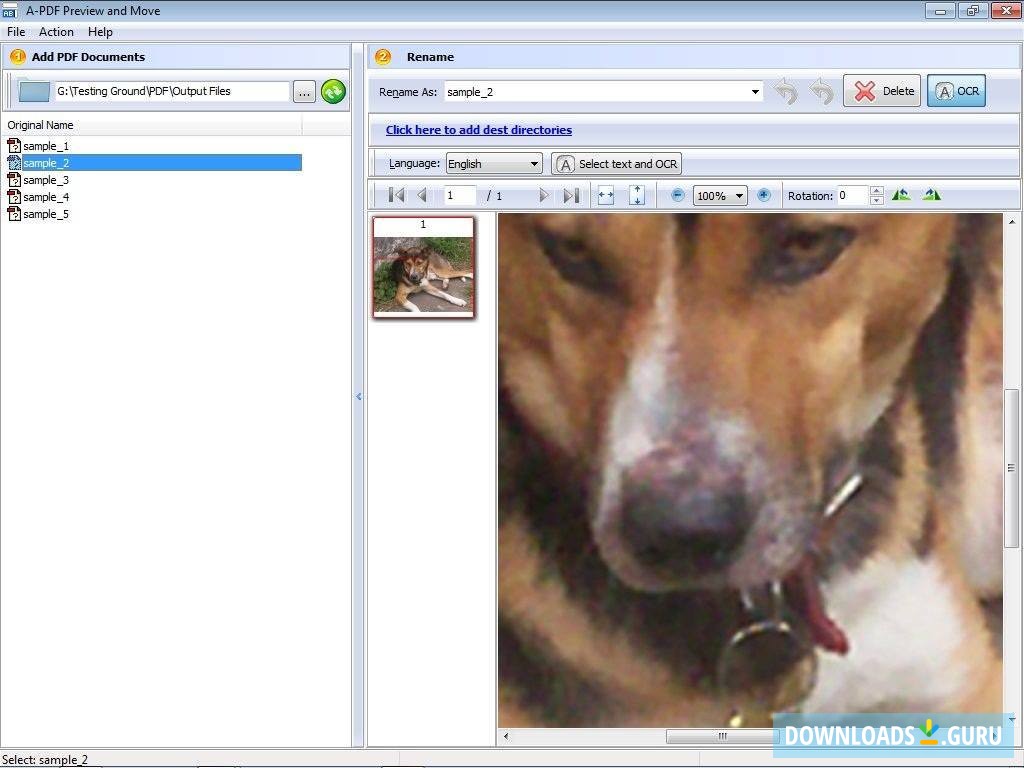Expand the zoom percentage combo box
Screen dimensions: 1024x768
click(x=741, y=195)
